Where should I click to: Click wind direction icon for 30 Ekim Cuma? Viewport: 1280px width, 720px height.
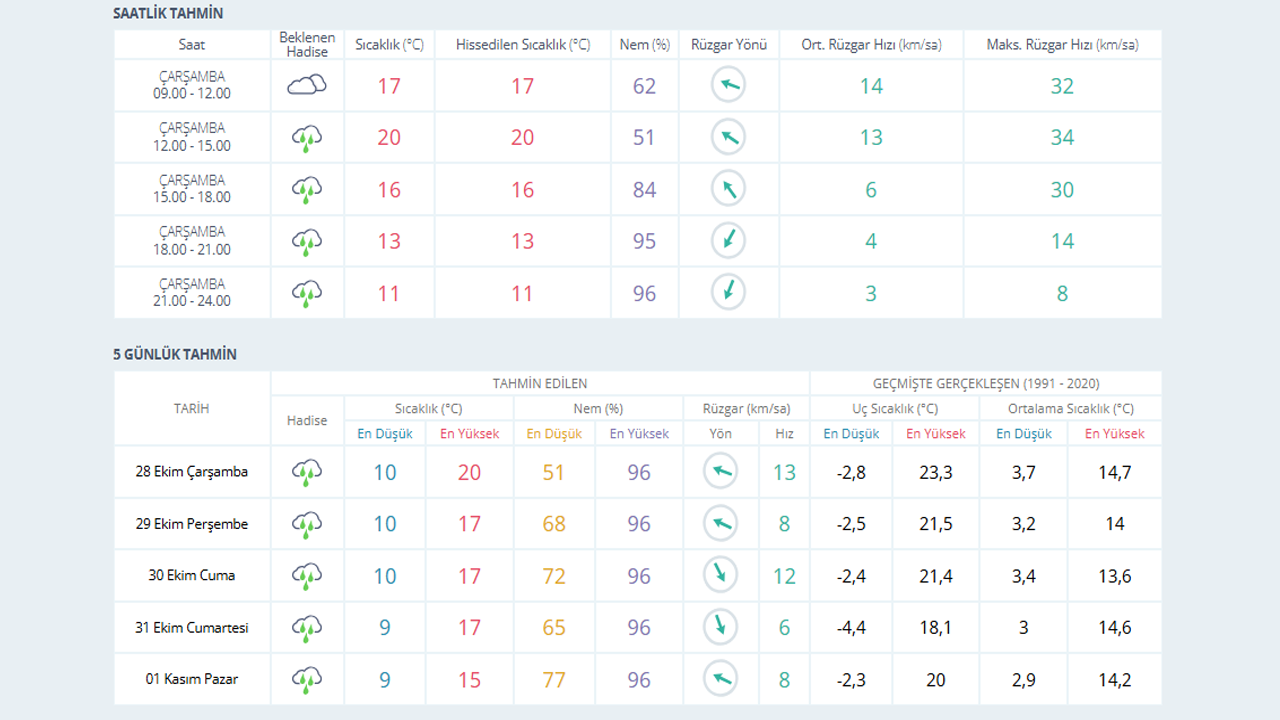pos(720,576)
